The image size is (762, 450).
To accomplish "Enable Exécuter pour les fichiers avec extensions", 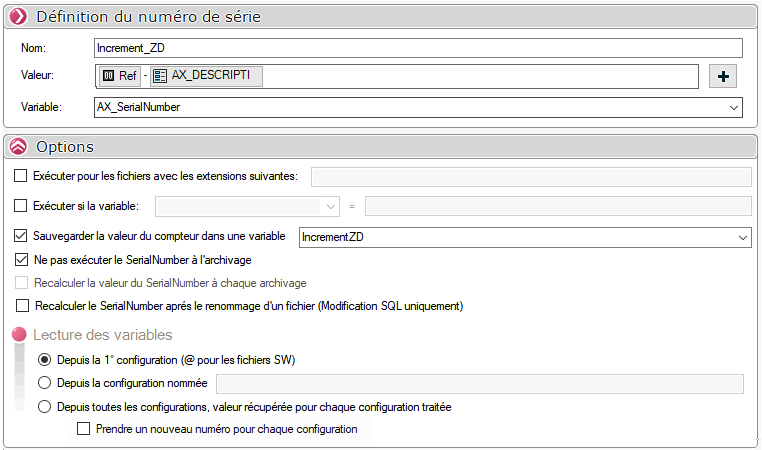I will coord(22,176).
